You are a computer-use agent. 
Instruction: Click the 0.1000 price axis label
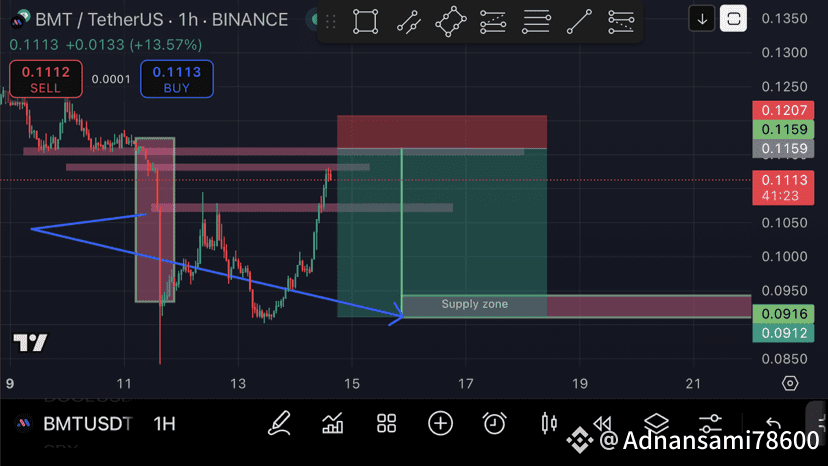coord(784,257)
